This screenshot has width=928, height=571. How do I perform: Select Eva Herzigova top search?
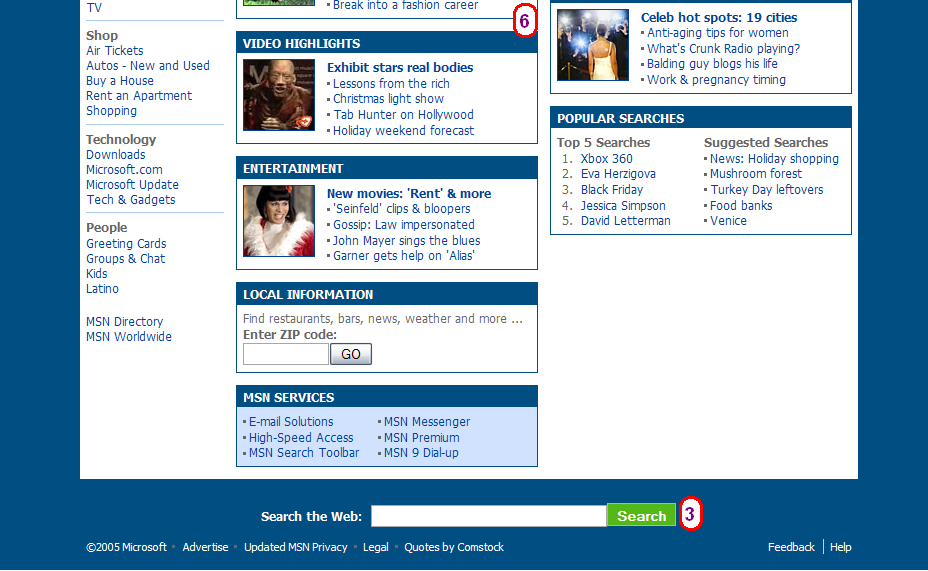(x=618, y=174)
